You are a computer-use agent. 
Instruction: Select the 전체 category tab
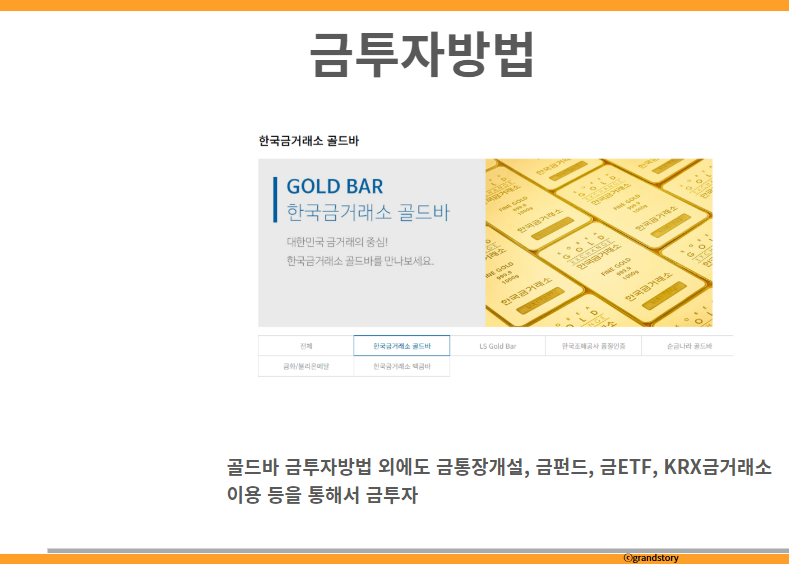pyautogui.click(x=306, y=346)
